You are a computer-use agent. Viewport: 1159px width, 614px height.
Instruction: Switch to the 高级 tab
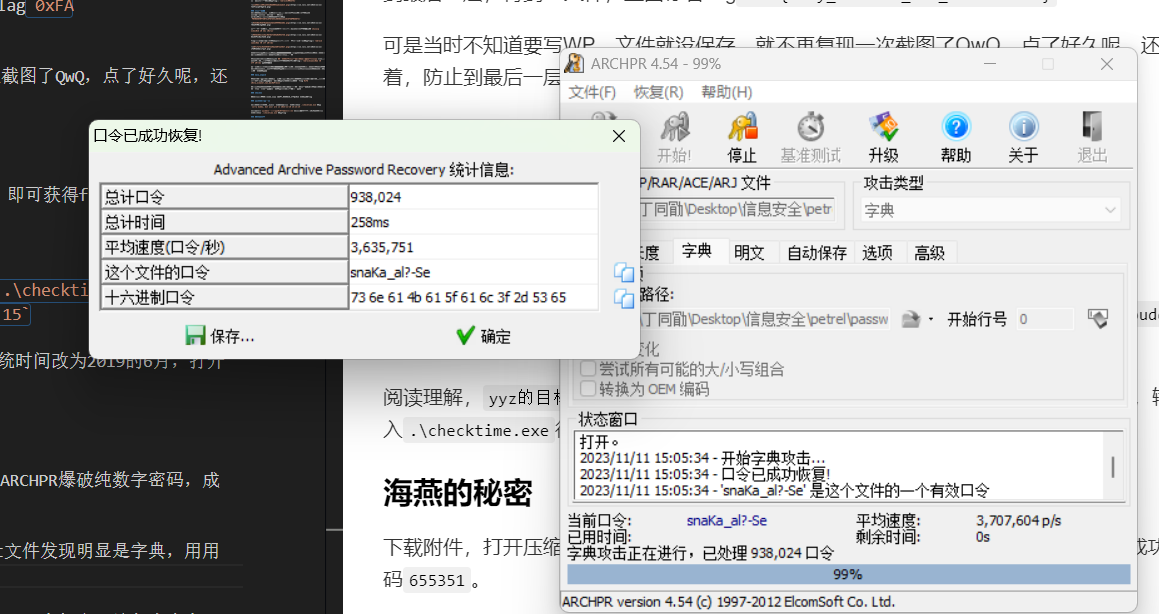[929, 253]
